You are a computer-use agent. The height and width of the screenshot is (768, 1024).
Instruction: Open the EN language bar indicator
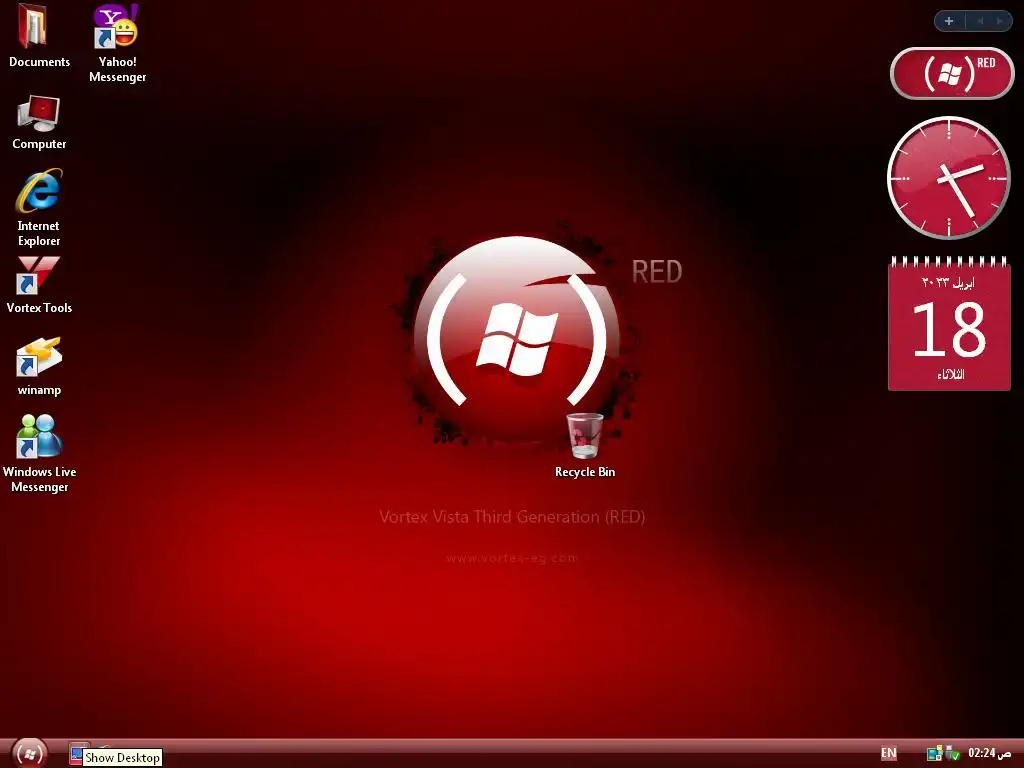coord(888,753)
